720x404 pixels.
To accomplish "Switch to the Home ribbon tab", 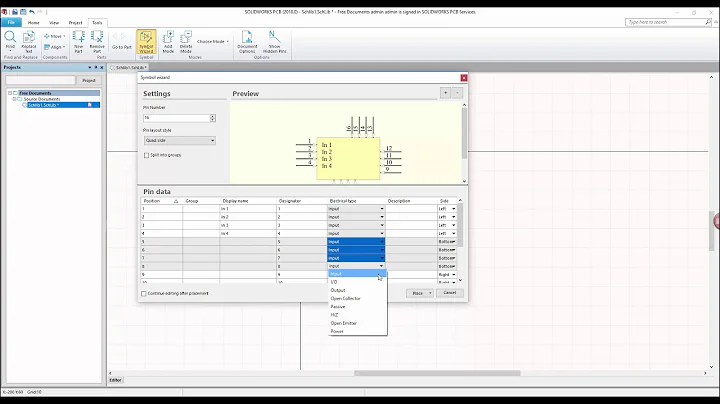I will [x=34, y=22].
